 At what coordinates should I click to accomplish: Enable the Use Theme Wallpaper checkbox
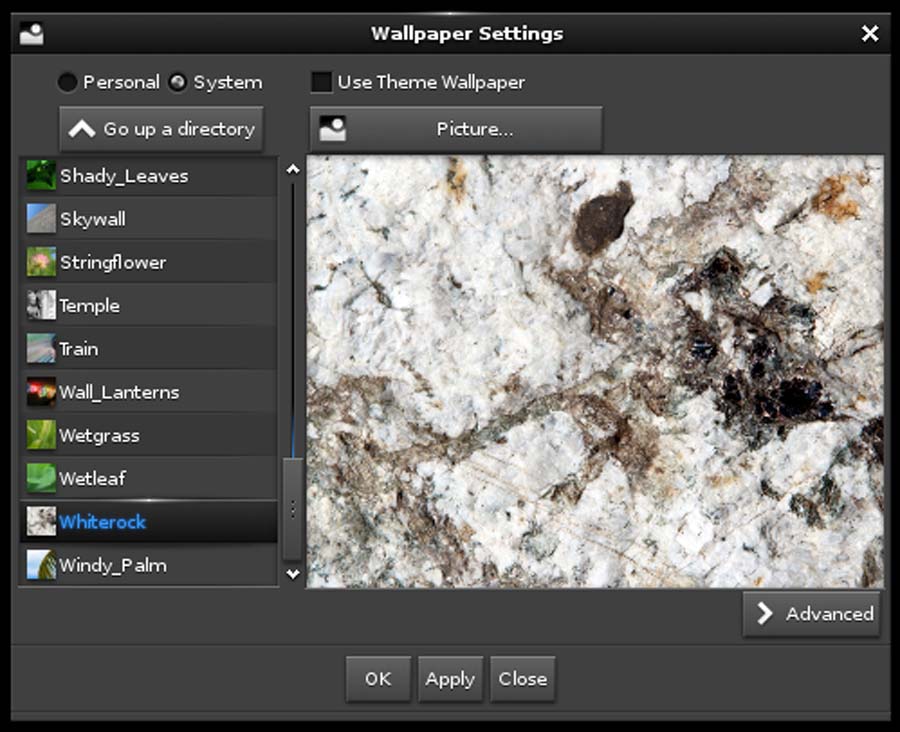click(x=321, y=82)
